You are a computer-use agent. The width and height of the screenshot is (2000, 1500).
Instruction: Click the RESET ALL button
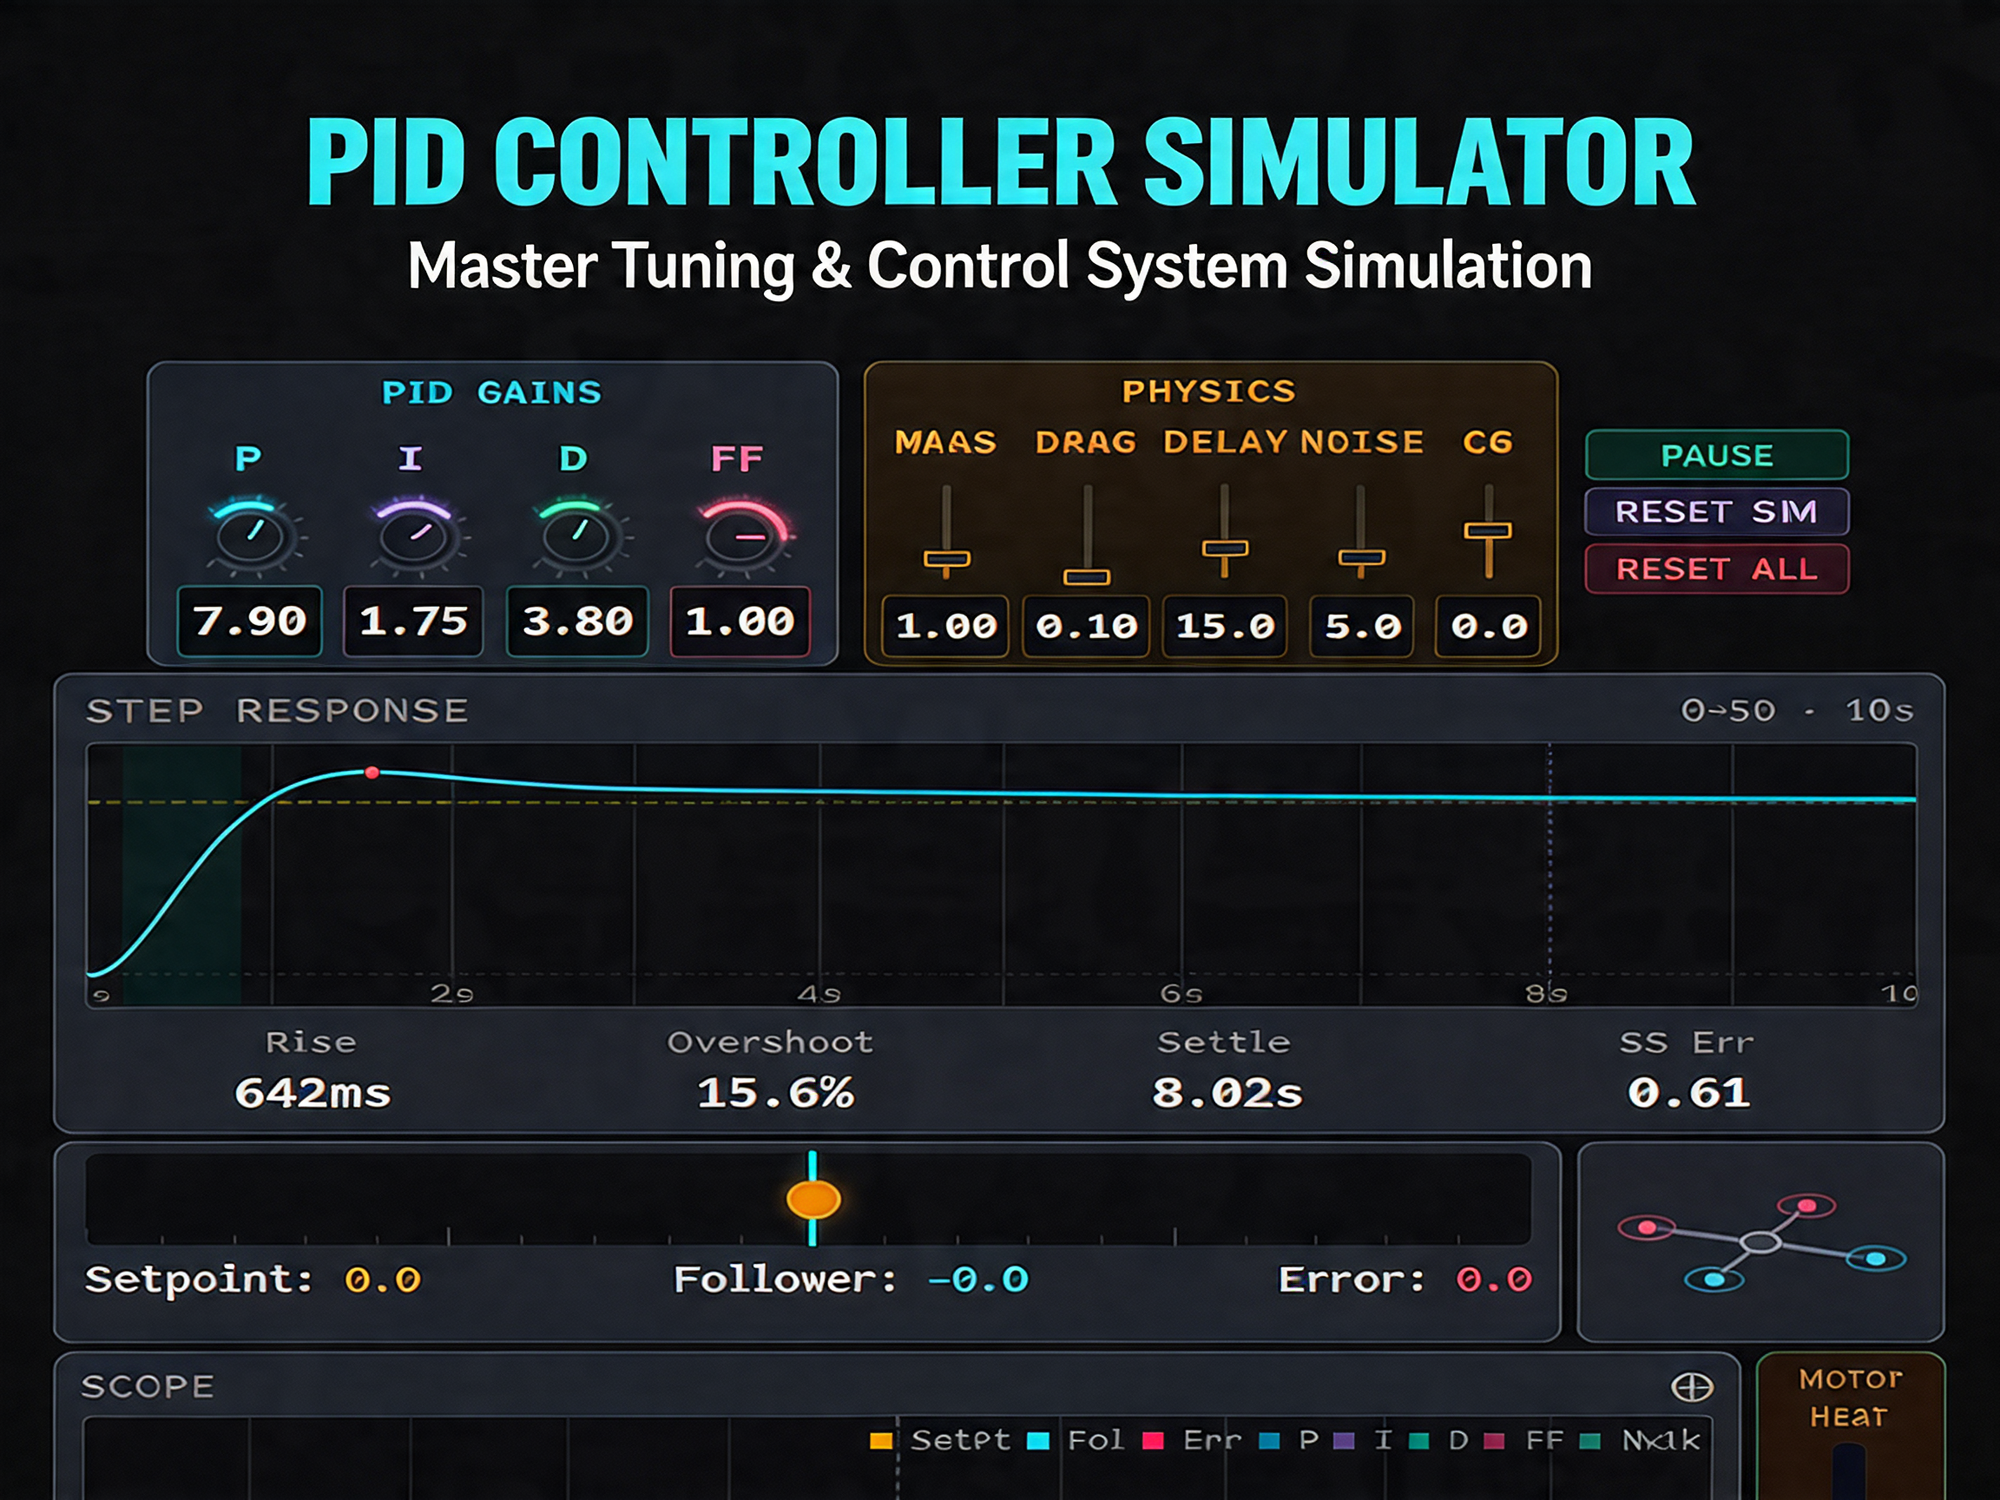[x=1716, y=569]
